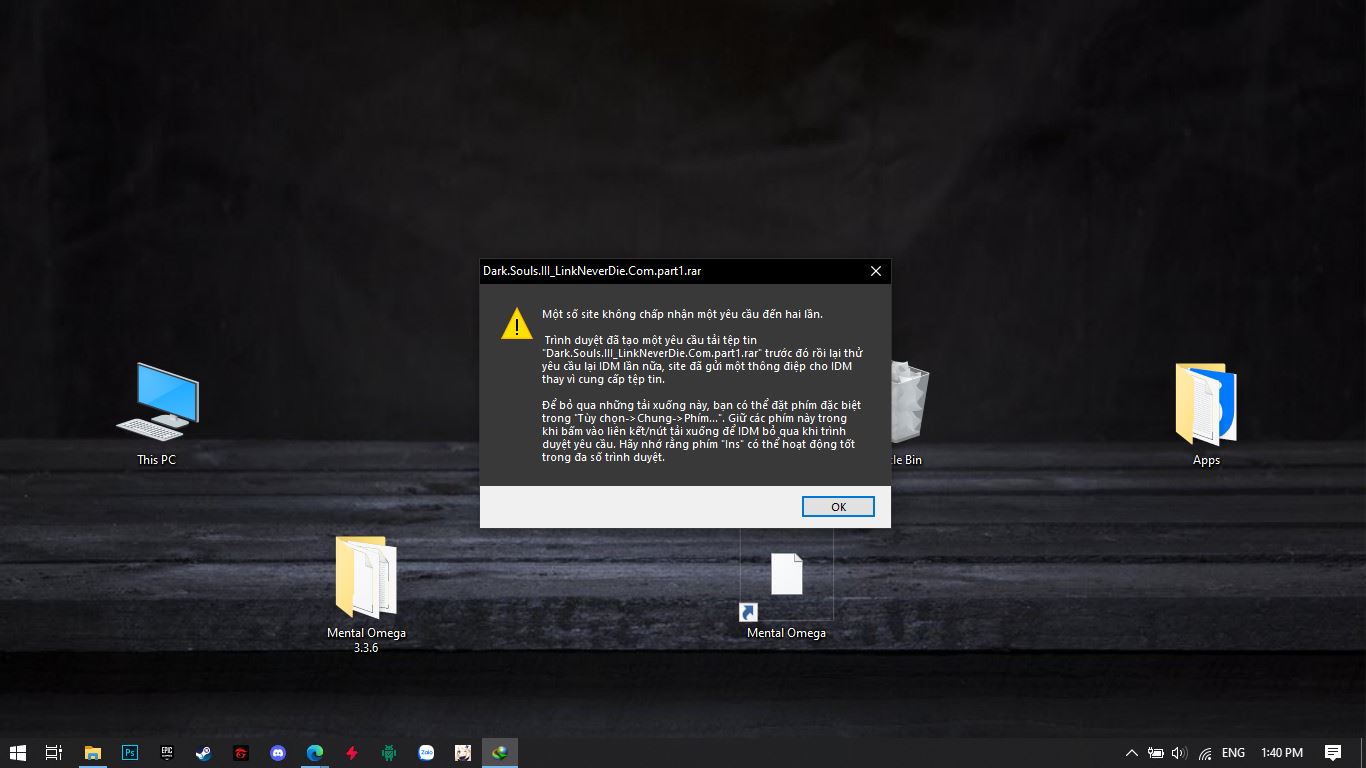Open Epic Games Launcher from taskbar
1366x768 pixels.
pos(166,753)
